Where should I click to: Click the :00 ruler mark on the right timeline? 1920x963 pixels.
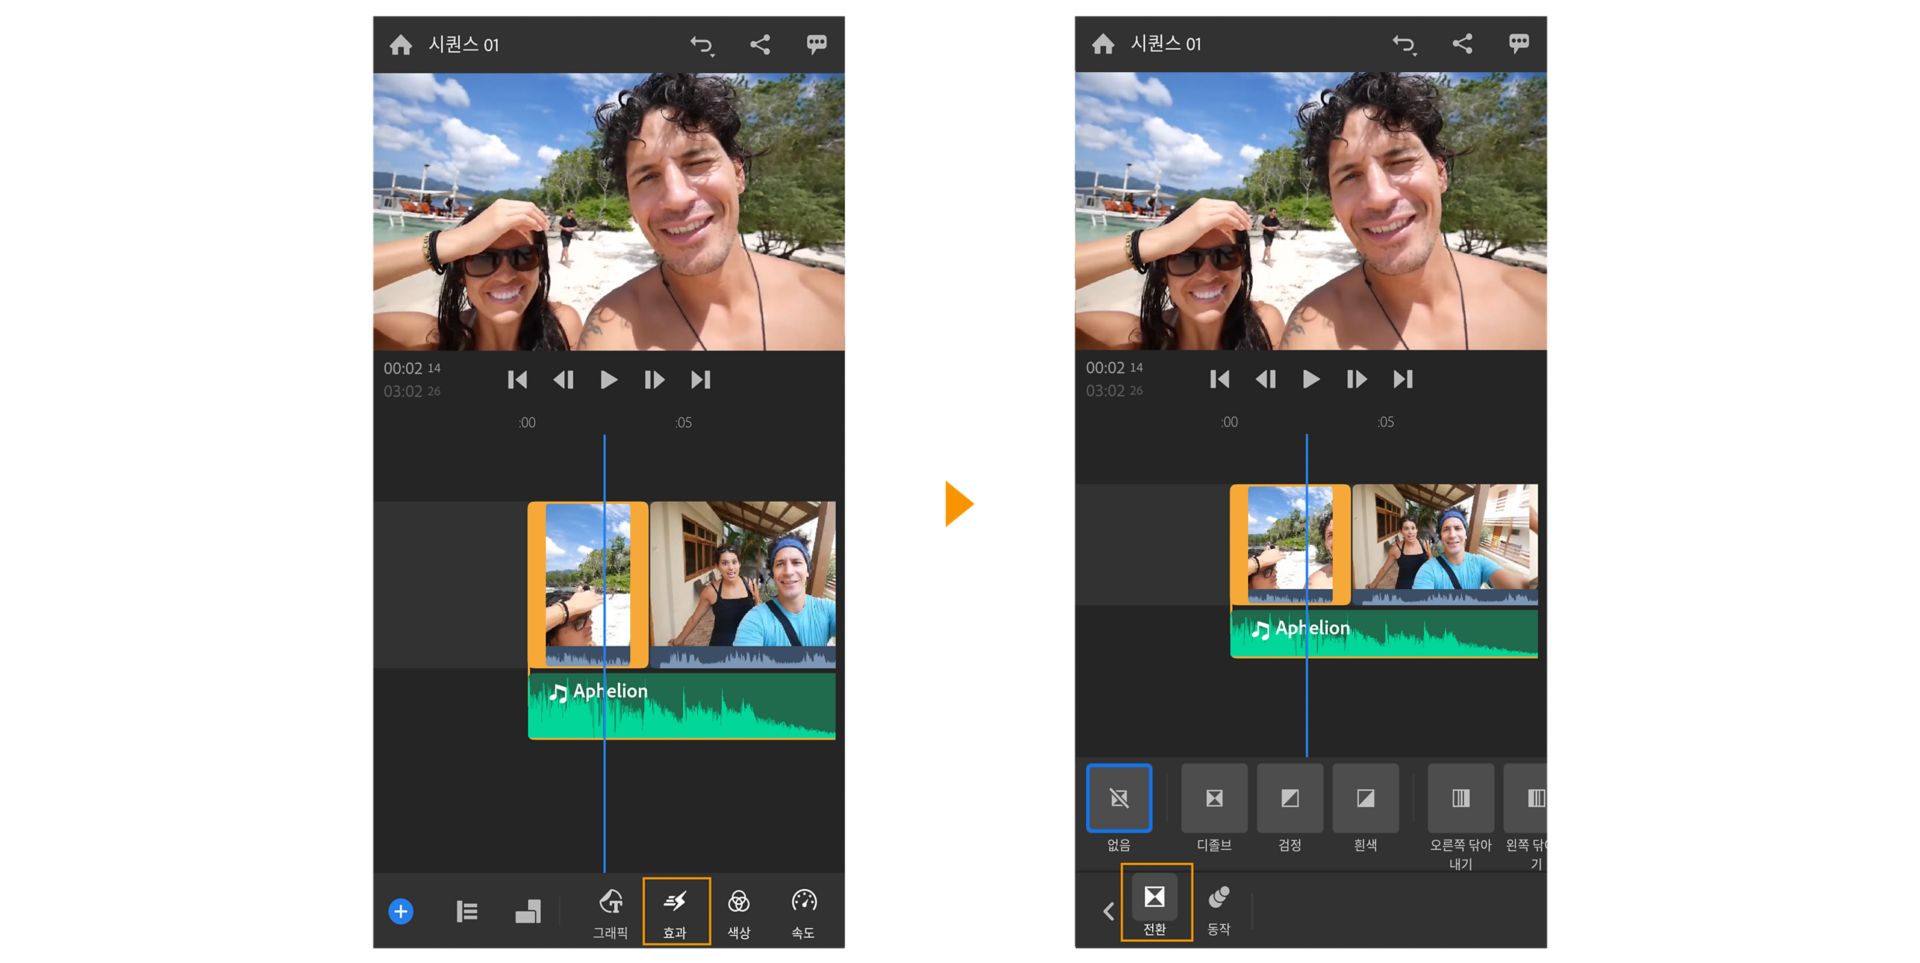[x=1229, y=422]
